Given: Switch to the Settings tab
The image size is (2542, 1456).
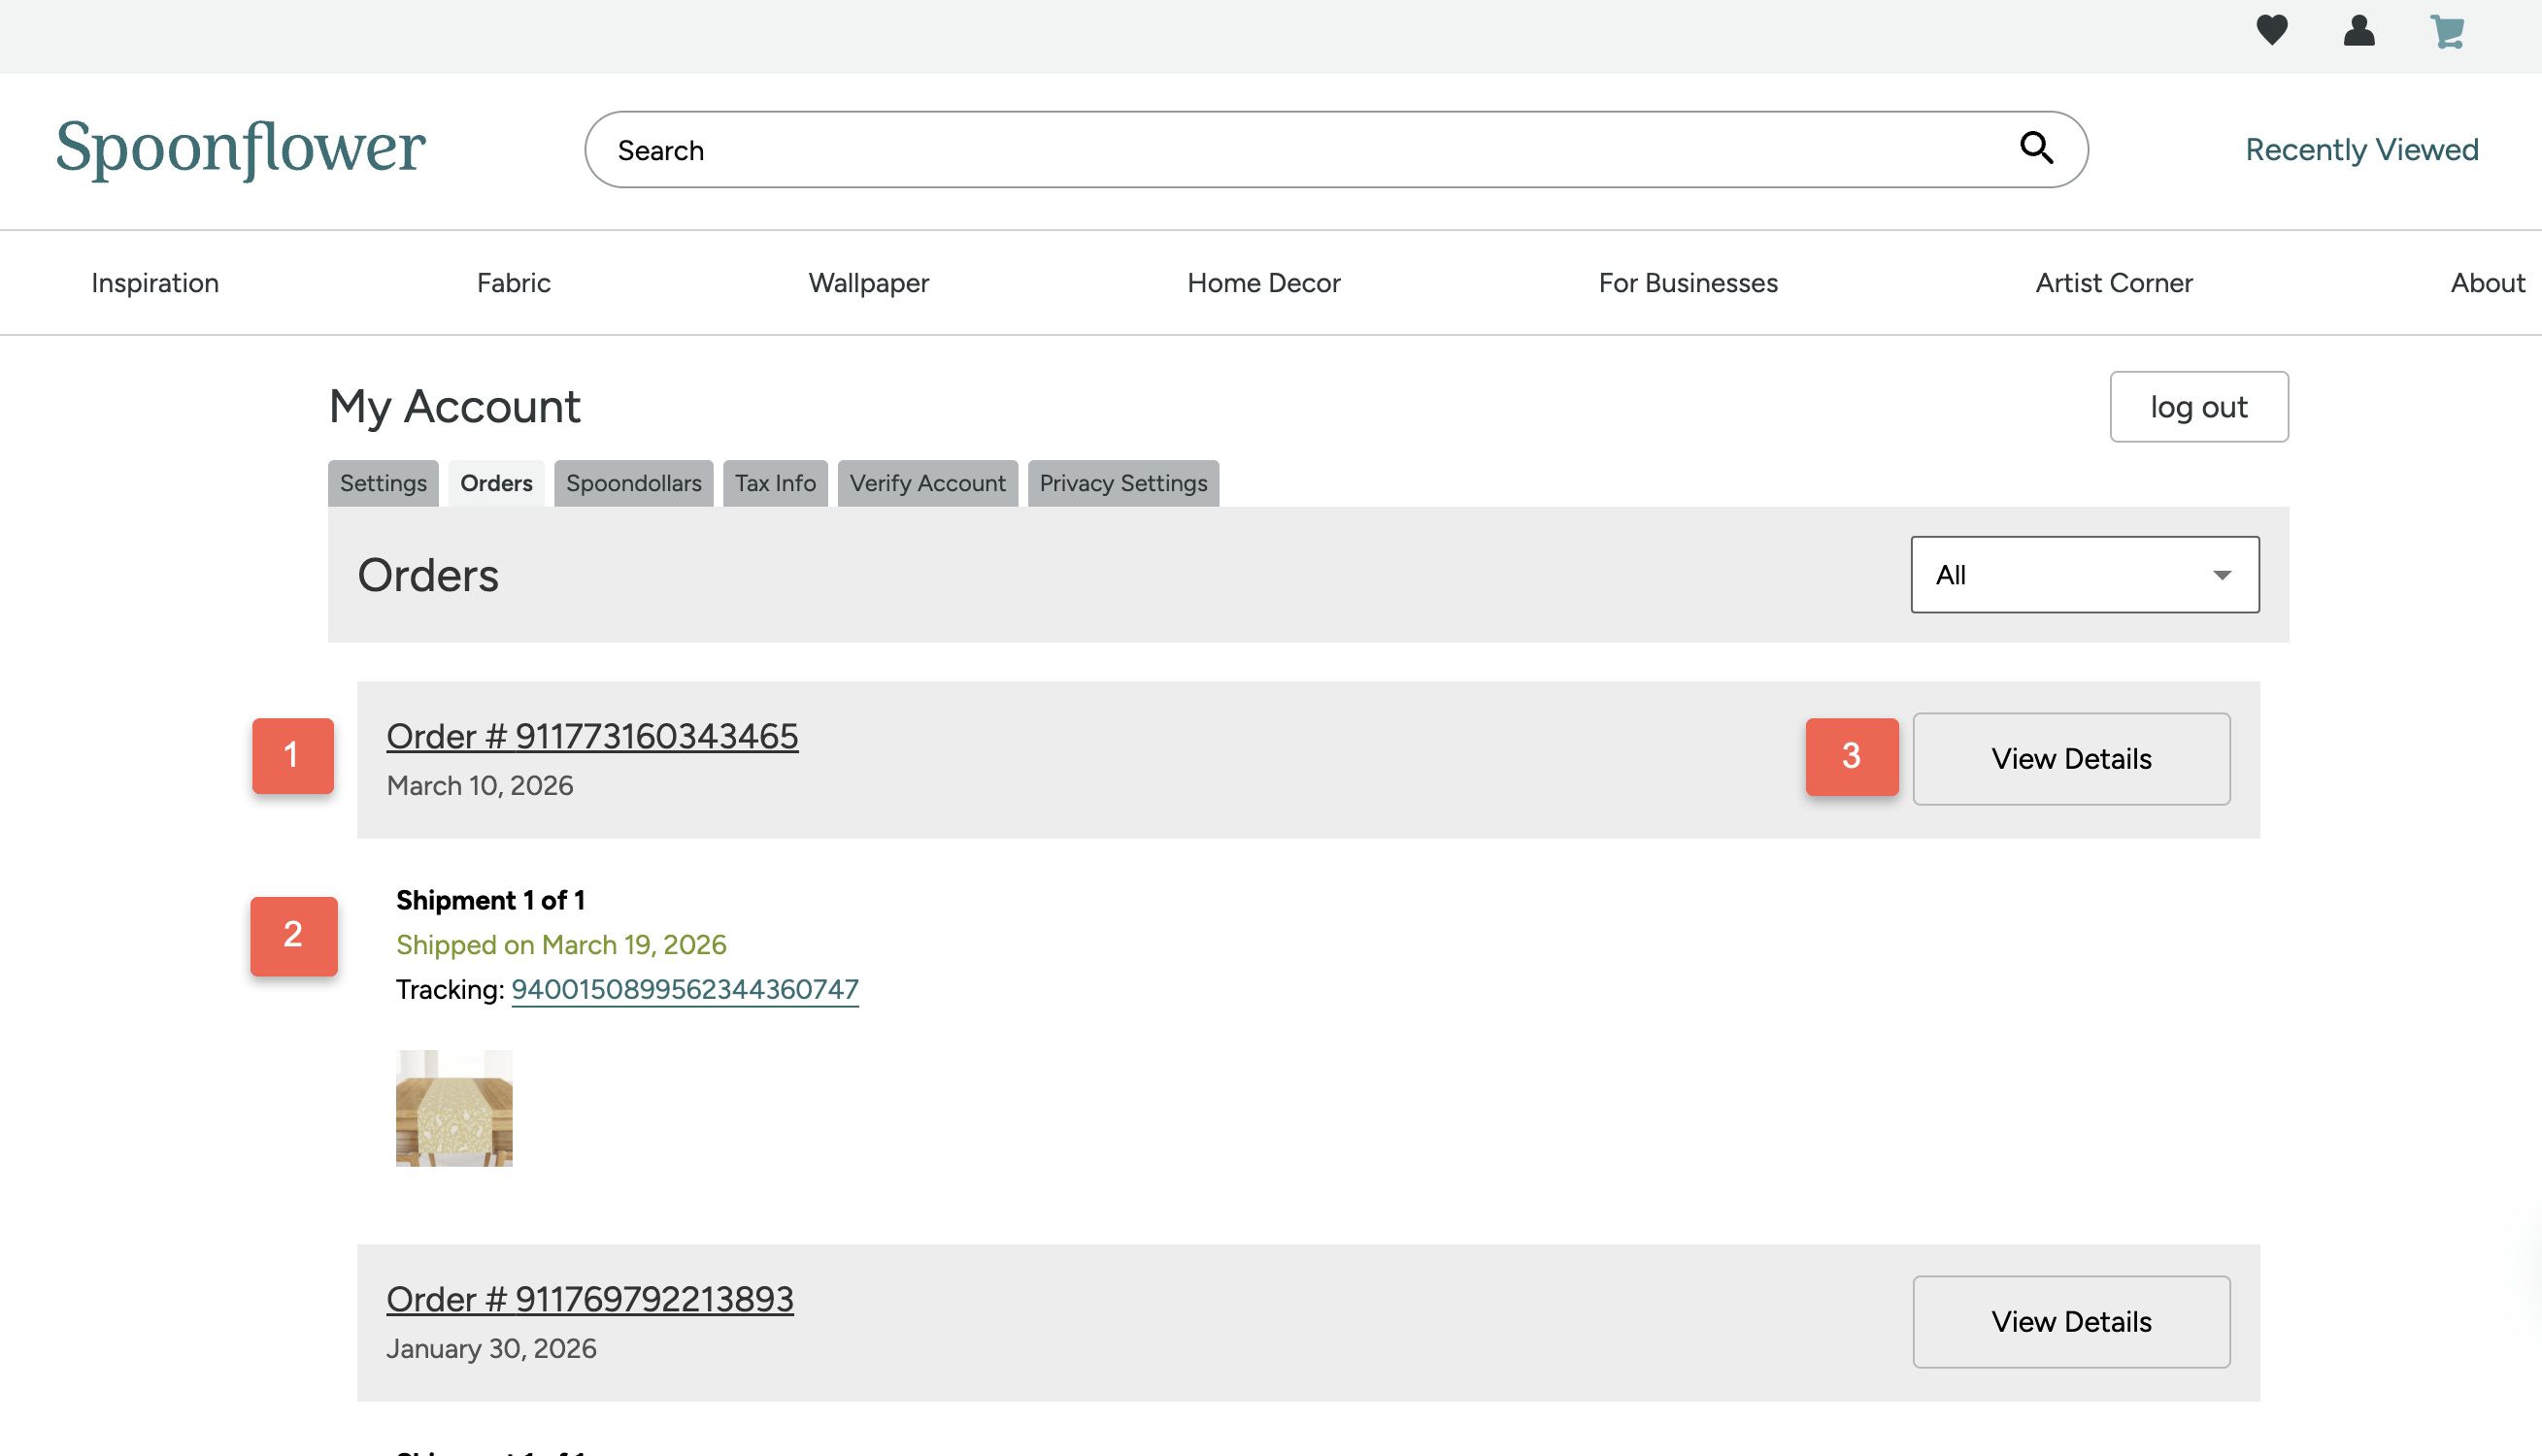Looking at the screenshot, I should click(383, 483).
